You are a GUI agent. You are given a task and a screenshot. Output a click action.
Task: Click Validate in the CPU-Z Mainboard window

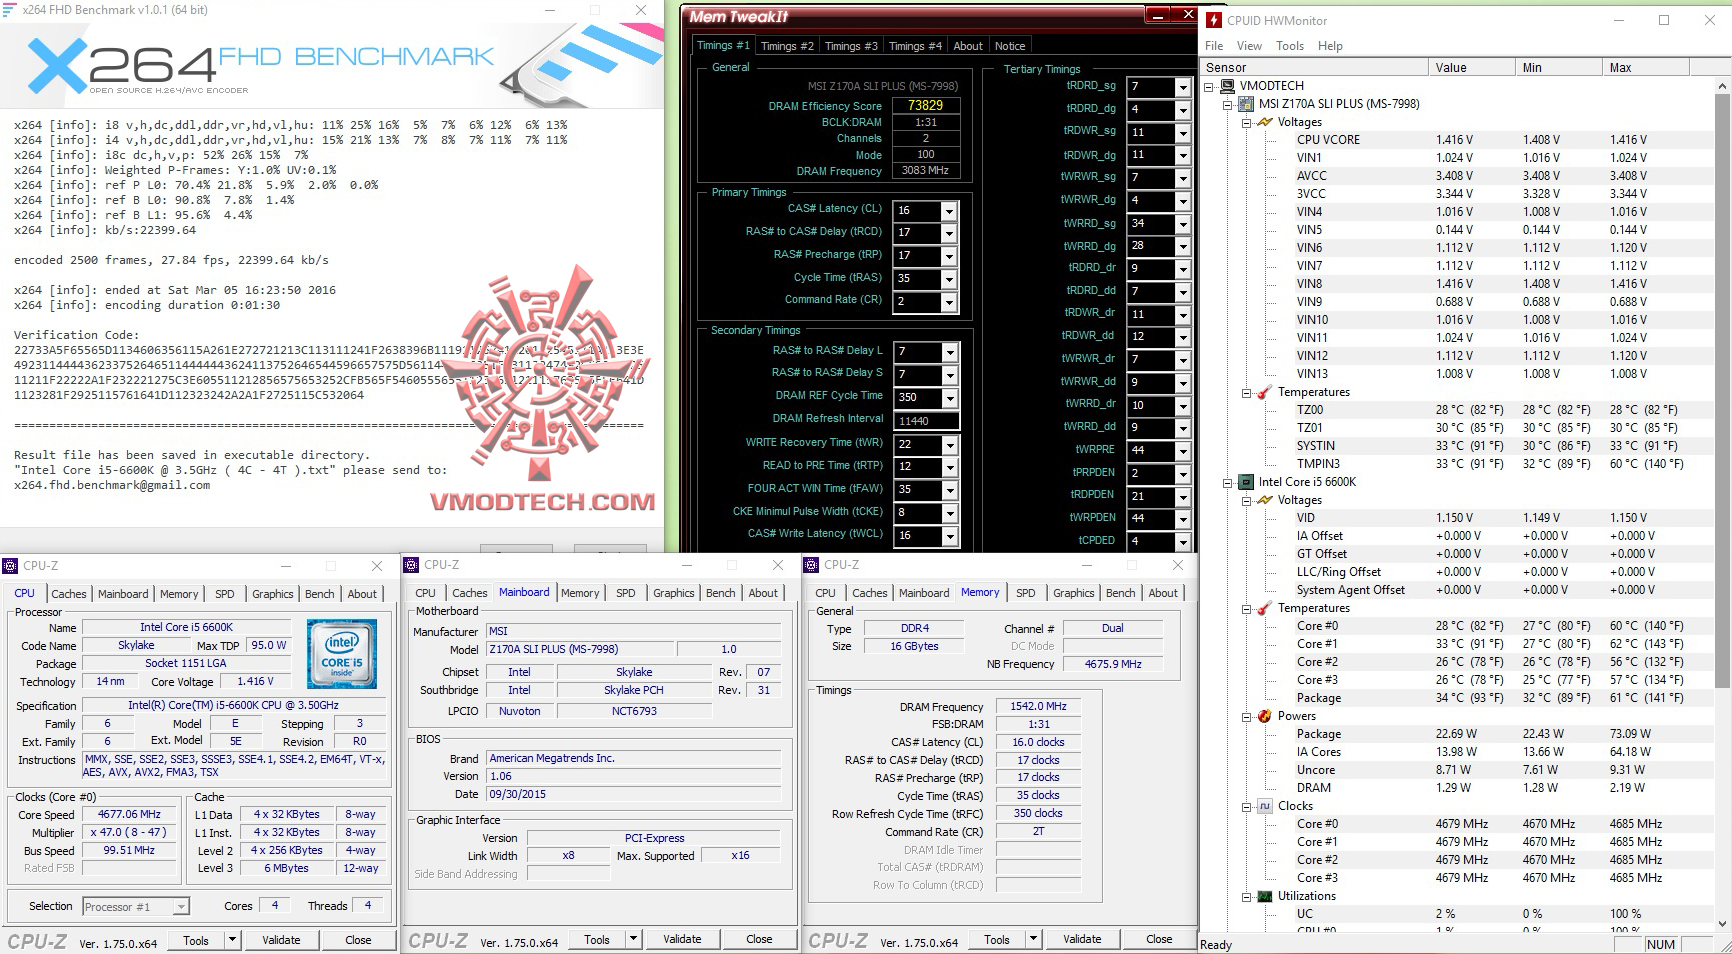682,939
